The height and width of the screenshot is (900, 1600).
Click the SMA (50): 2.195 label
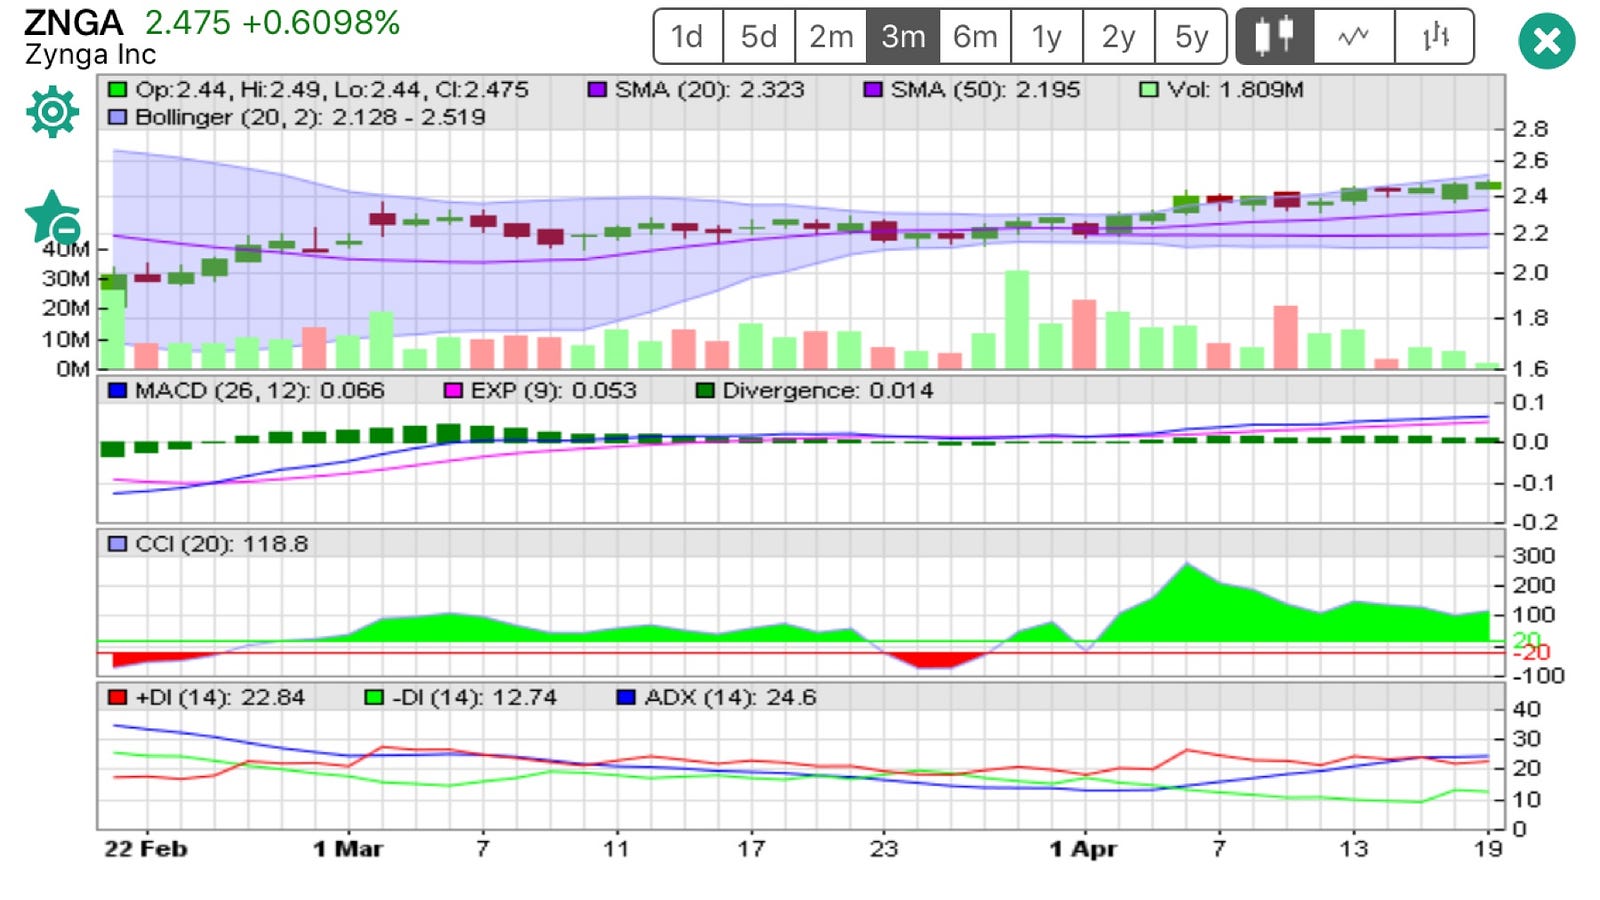pyautogui.click(x=986, y=90)
